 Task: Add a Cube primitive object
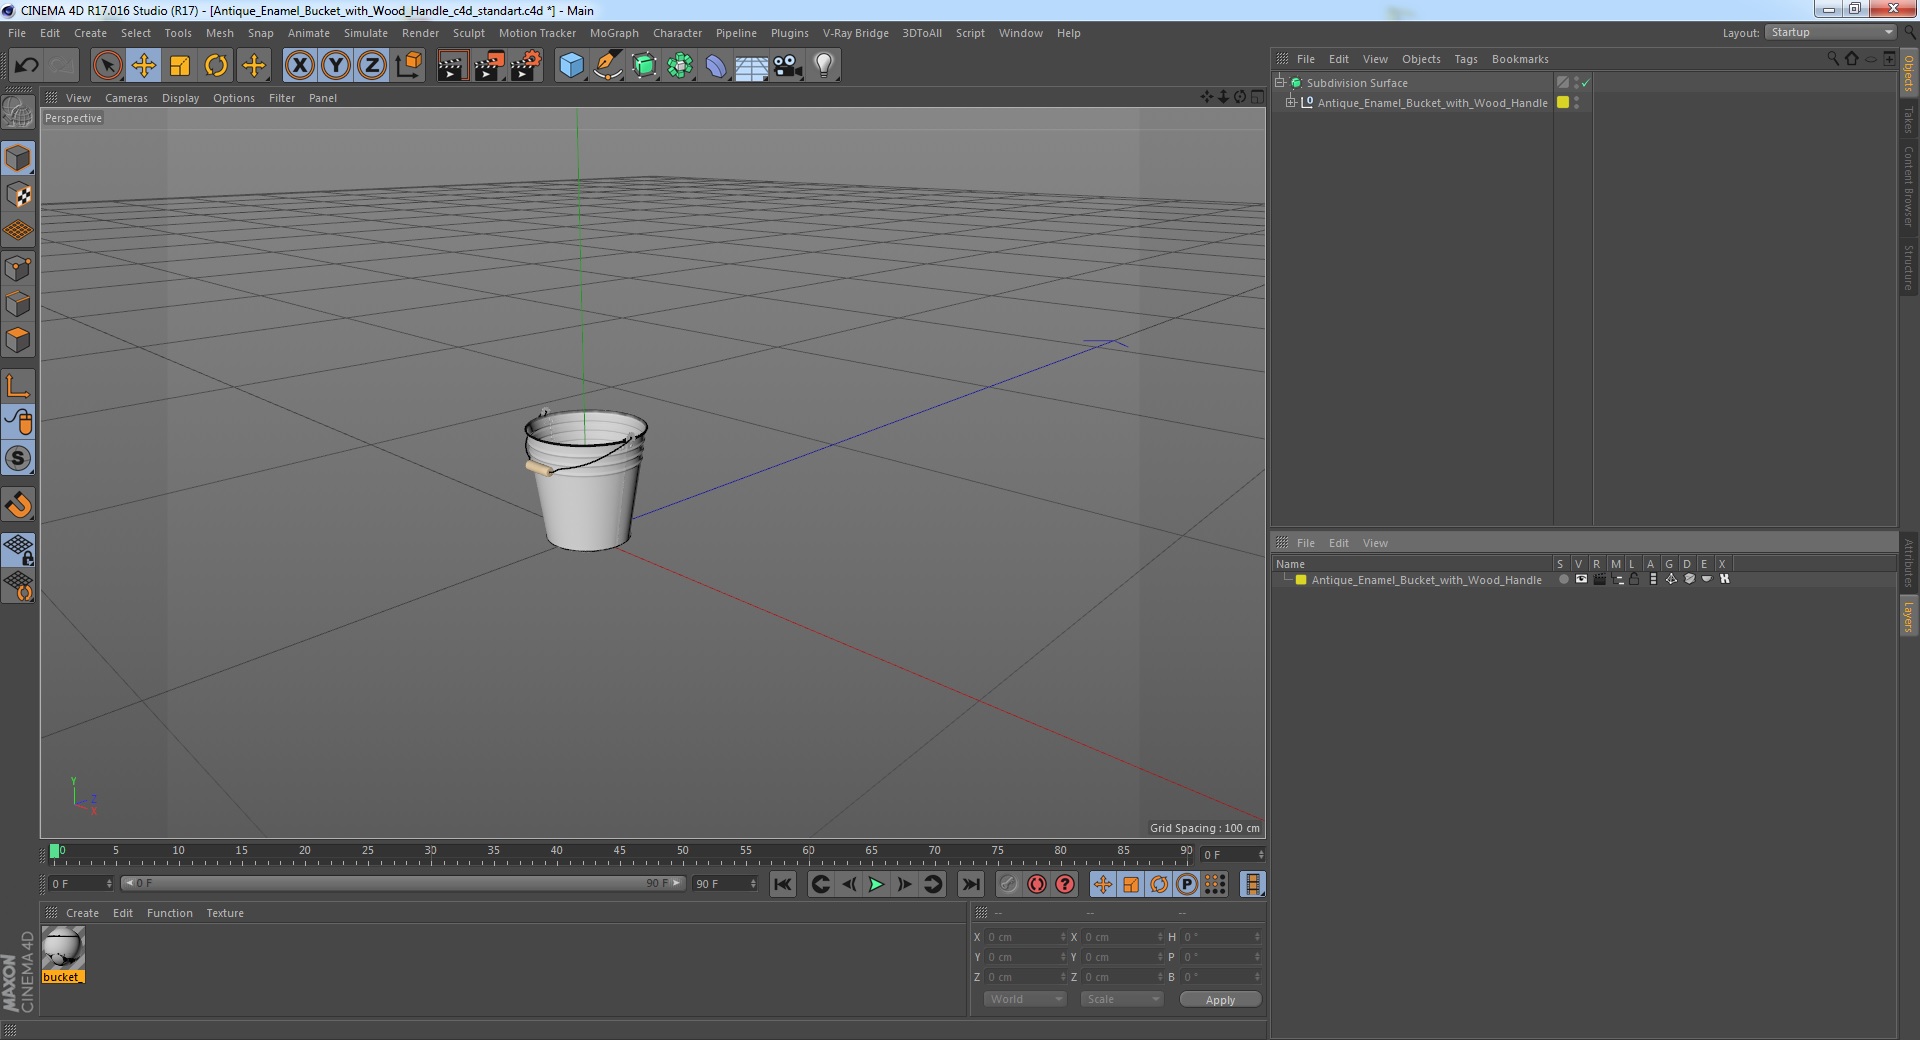571,66
